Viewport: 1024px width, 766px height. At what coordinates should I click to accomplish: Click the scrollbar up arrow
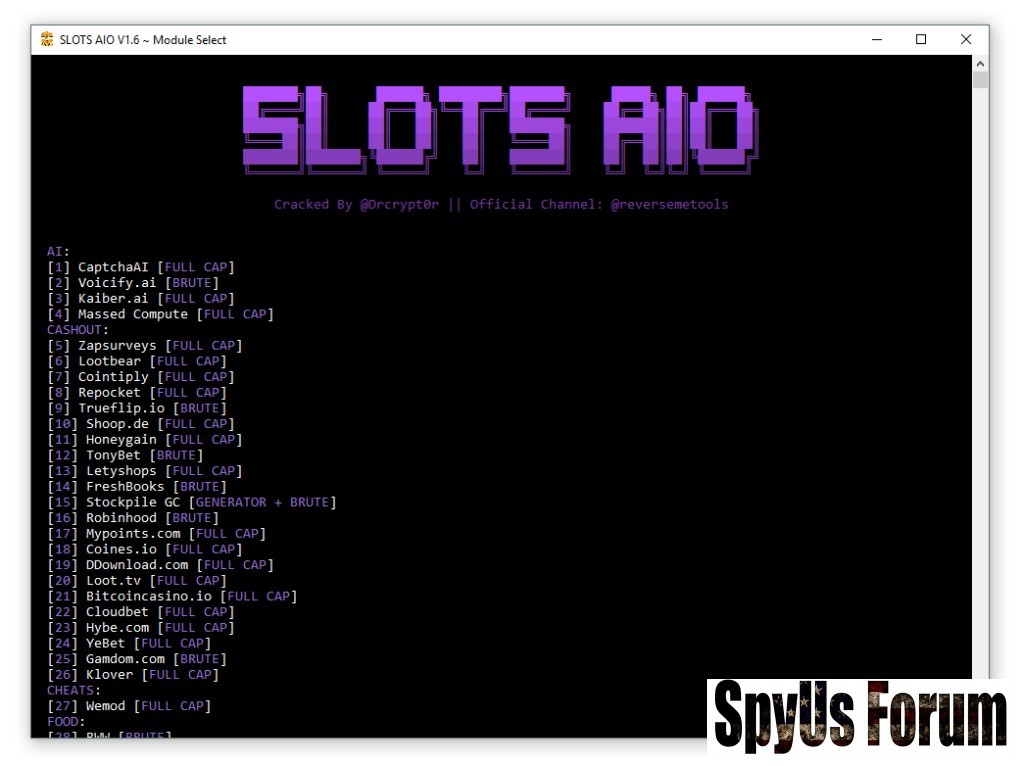tap(980, 63)
